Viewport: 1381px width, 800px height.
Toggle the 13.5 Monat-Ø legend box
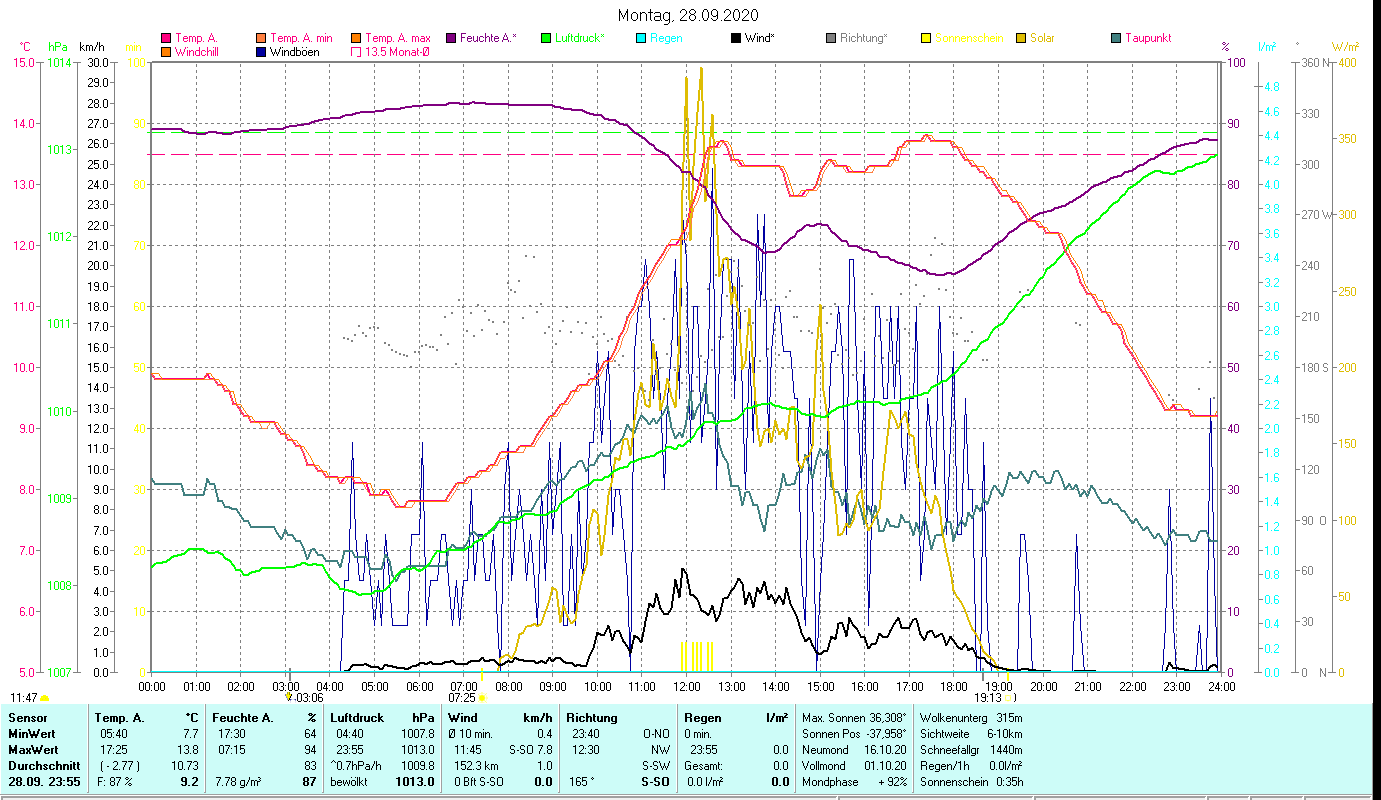point(356,52)
